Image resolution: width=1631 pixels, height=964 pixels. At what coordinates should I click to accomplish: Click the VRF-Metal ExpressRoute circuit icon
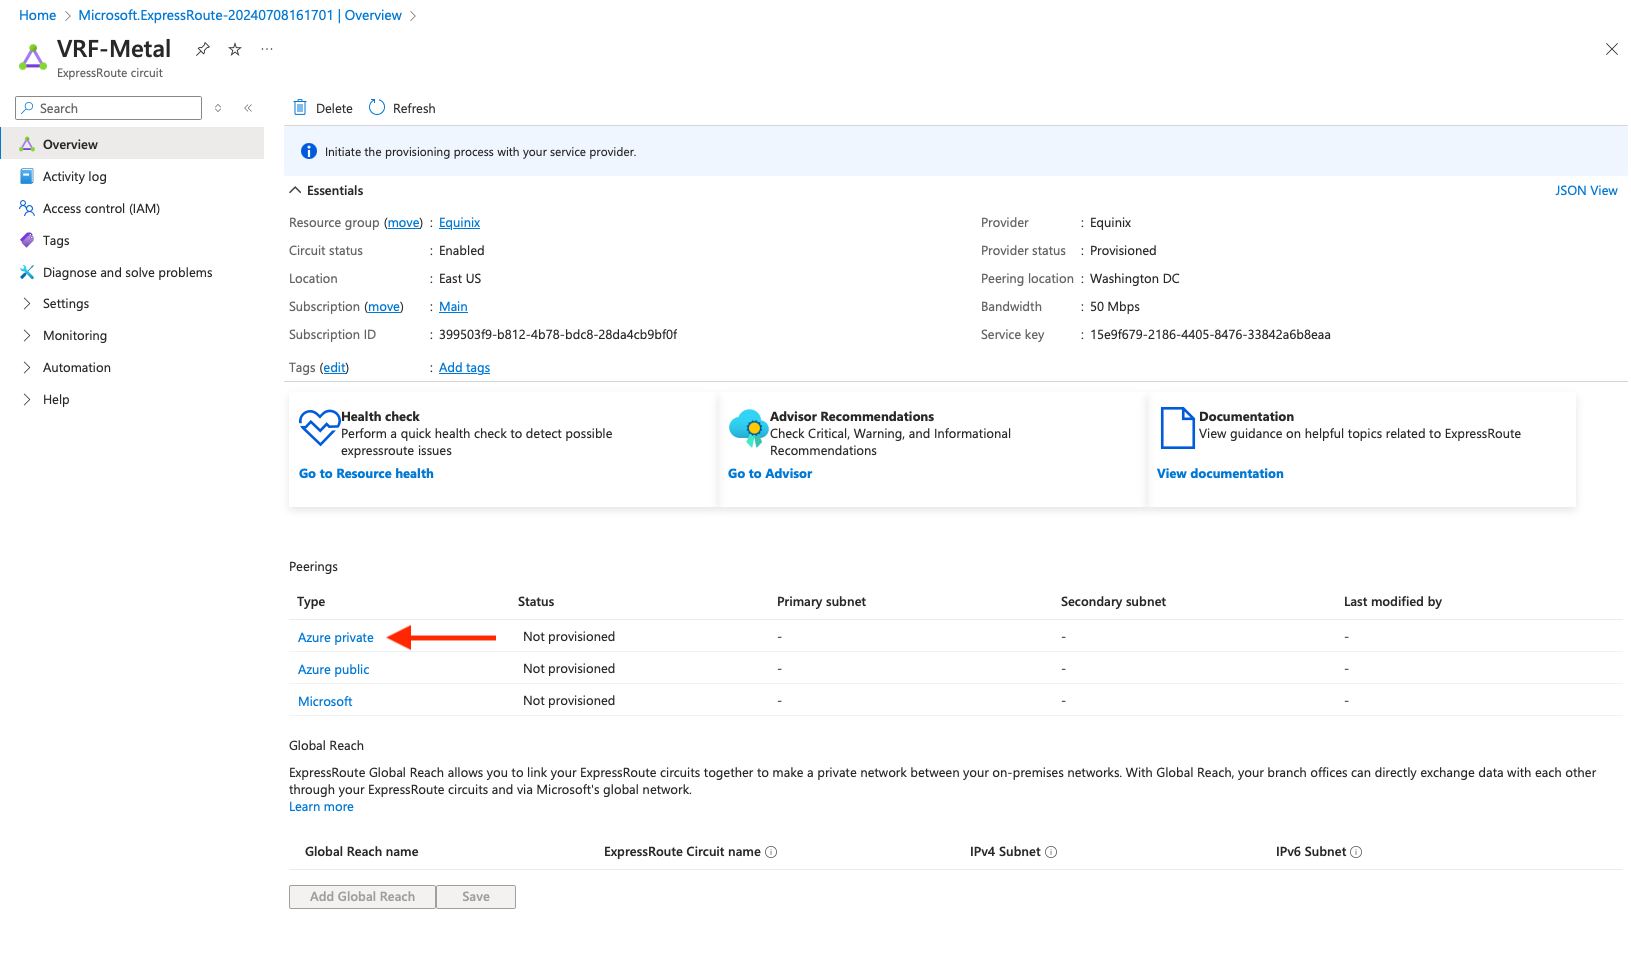pyautogui.click(x=33, y=57)
